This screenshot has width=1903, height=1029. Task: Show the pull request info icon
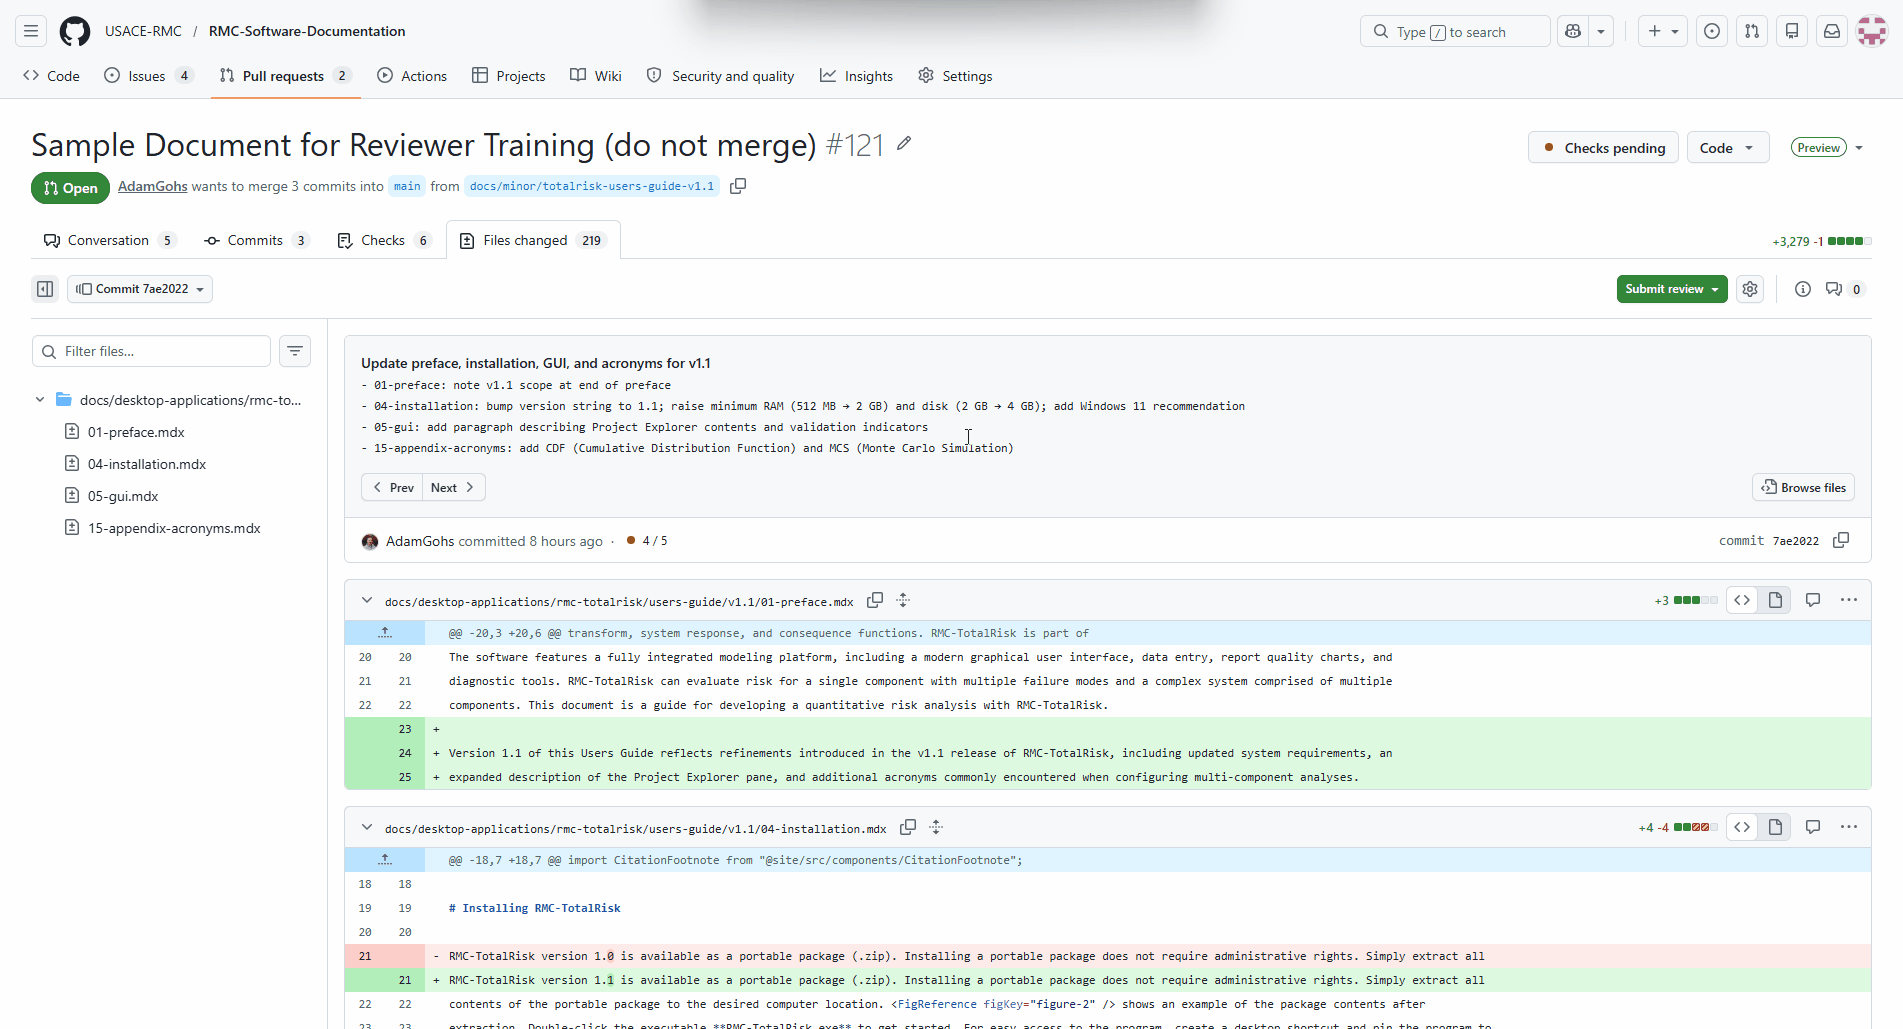pos(1802,289)
